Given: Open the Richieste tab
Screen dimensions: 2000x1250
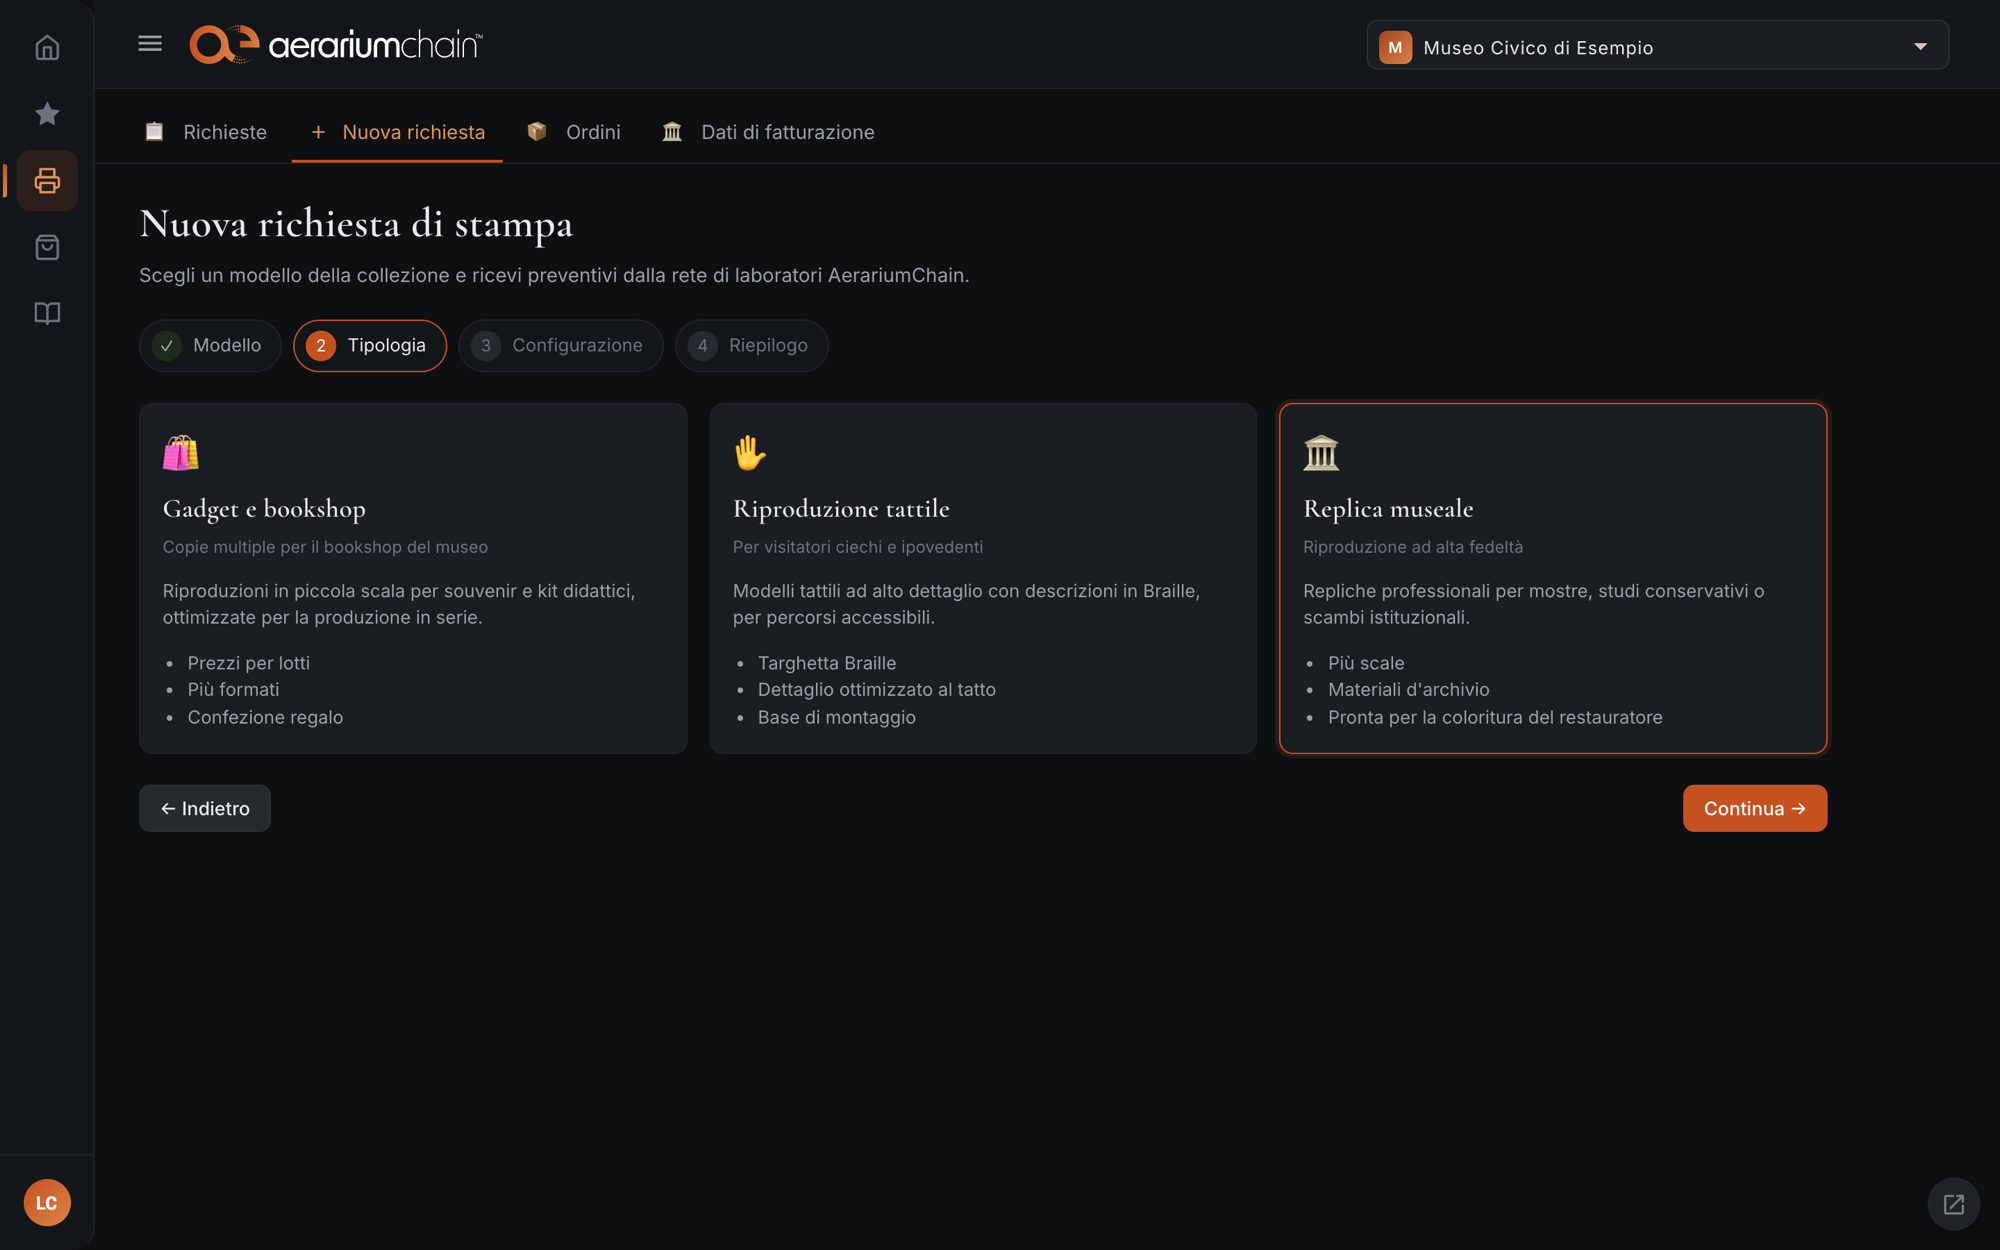Looking at the screenshot, I should coord(206,132).
